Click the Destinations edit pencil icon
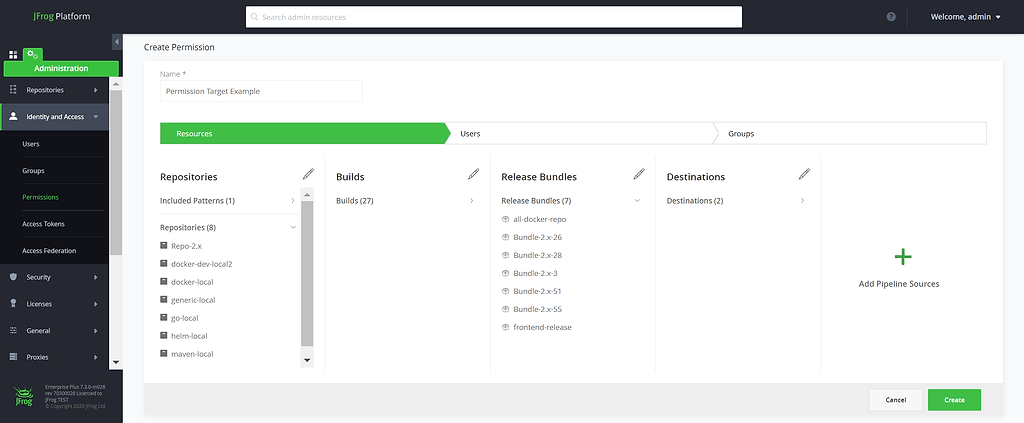Image resolution: width=1024 pixels, height=423 pixels. click(x=804, y=174)
